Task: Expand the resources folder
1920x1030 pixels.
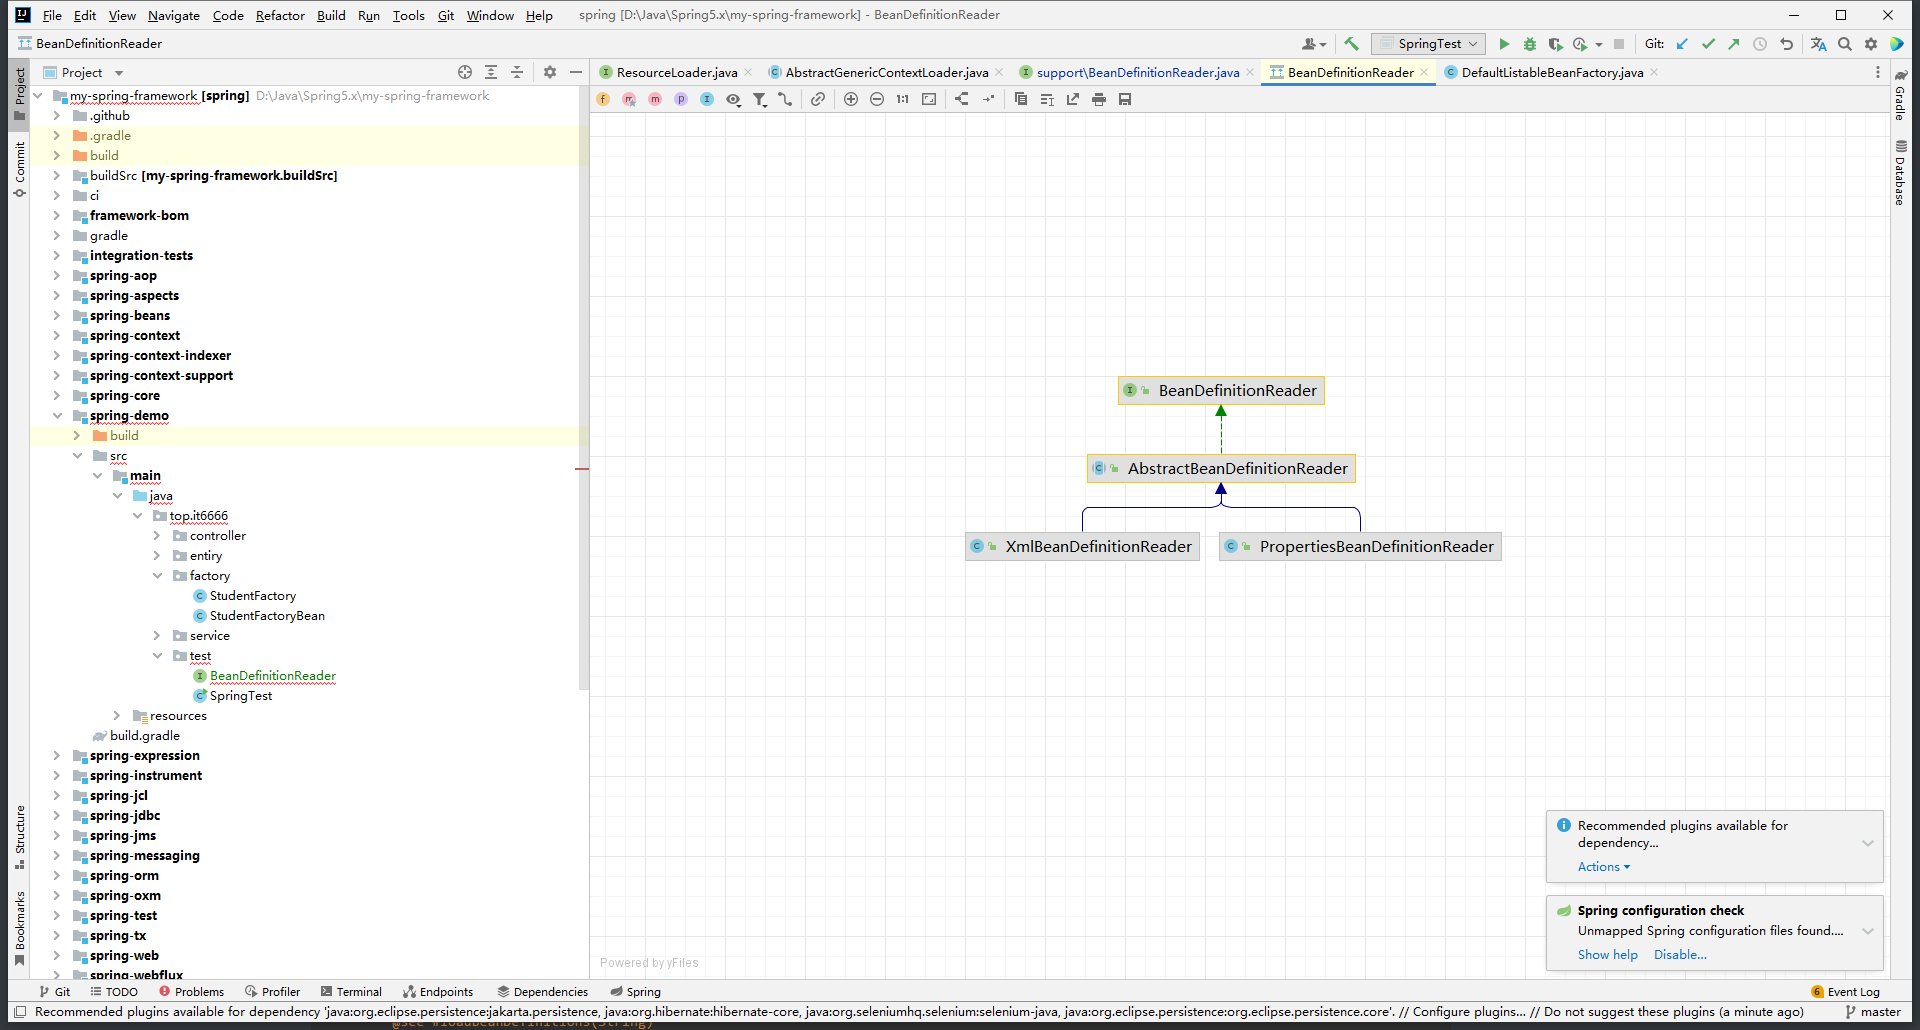Action: point(117,716)
